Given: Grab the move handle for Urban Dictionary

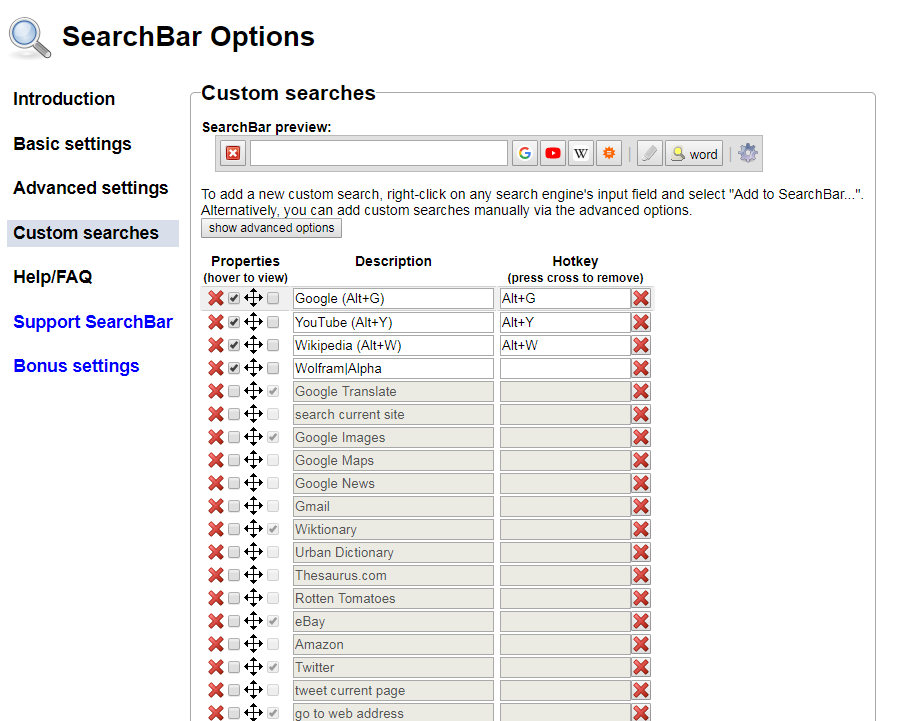Looking at the screenshot, I should click(x=253, y=552).
